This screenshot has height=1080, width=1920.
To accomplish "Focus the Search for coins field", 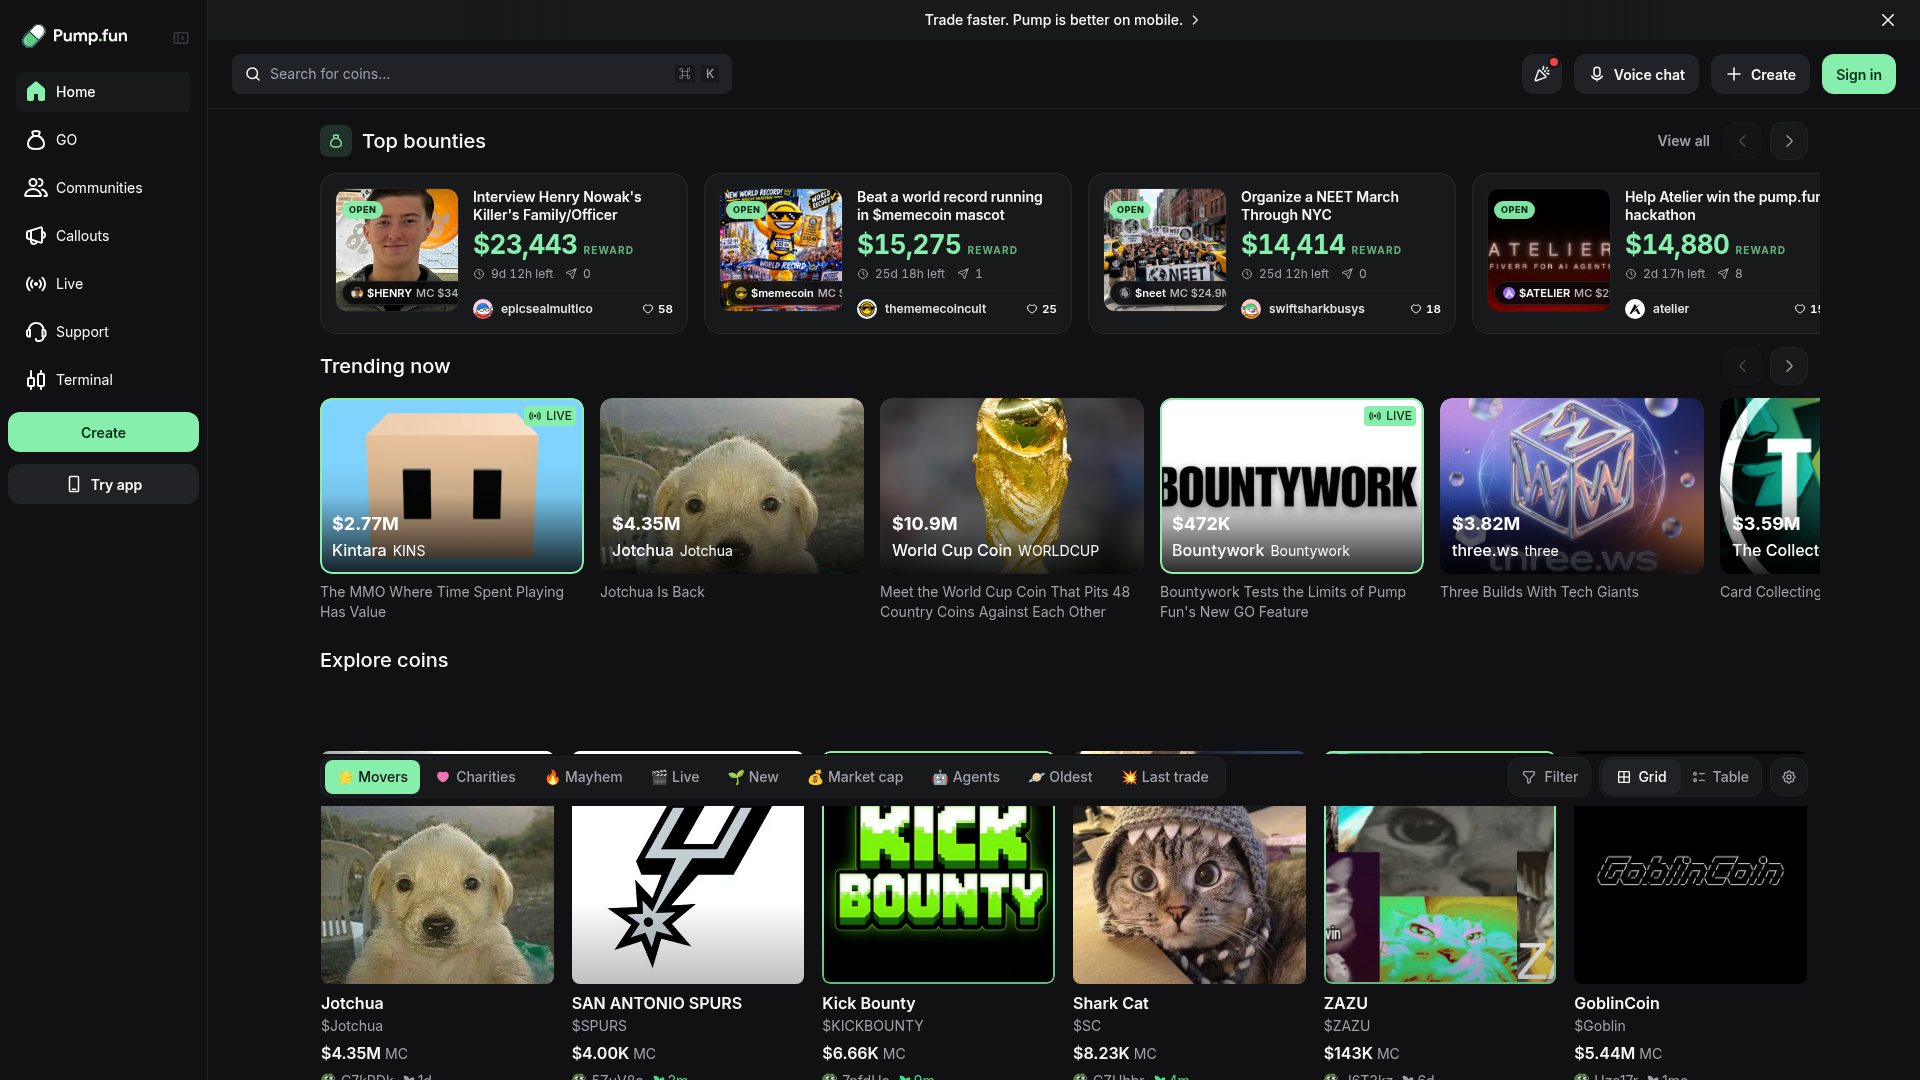I will [481, 74].
